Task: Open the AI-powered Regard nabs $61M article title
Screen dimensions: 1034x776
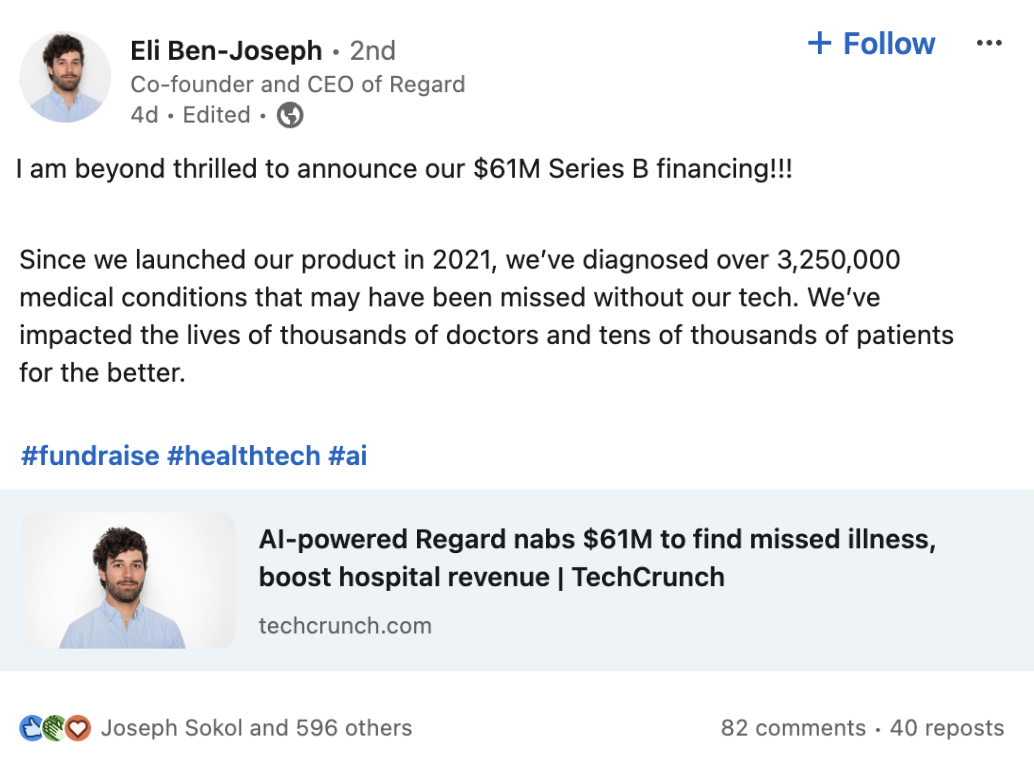Action: click(x=597, y=558)
